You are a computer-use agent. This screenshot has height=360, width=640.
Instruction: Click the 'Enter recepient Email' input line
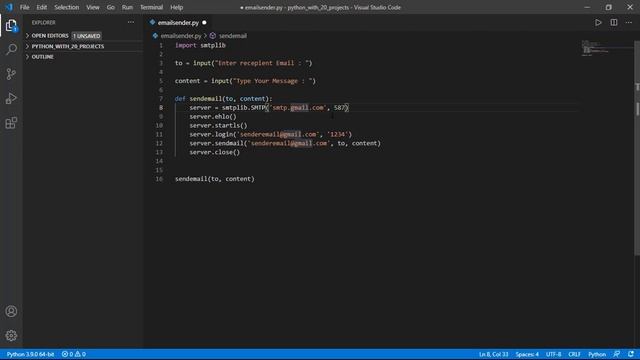click(x=243, y=63)
